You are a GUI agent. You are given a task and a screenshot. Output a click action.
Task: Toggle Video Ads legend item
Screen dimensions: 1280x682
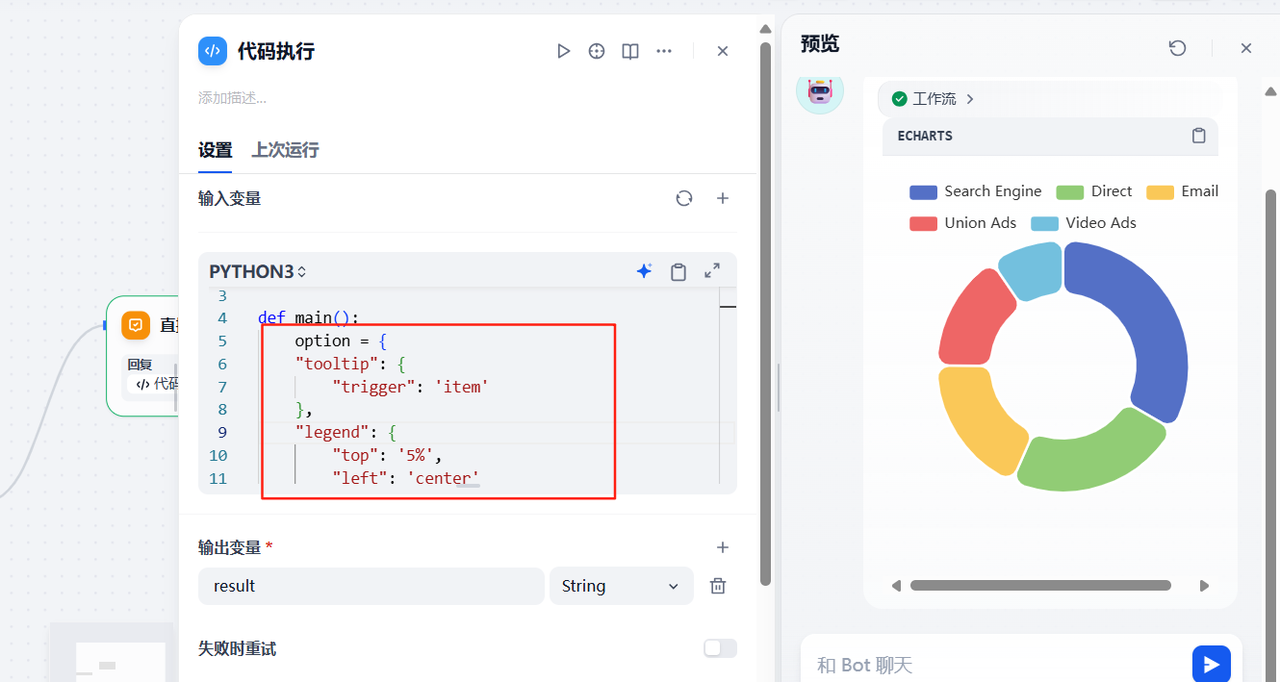click(1084, 223)
